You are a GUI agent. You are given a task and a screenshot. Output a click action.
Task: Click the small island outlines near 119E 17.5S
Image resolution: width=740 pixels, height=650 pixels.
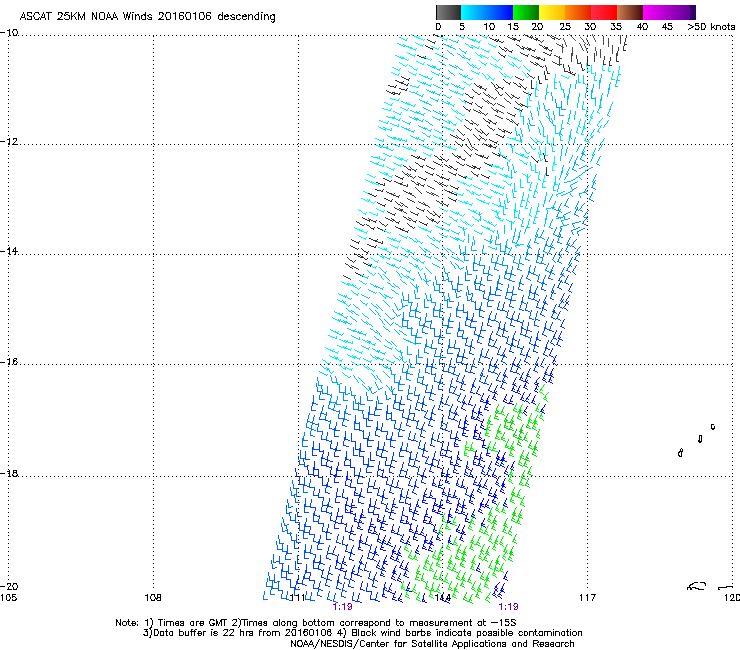coord(697,440)
